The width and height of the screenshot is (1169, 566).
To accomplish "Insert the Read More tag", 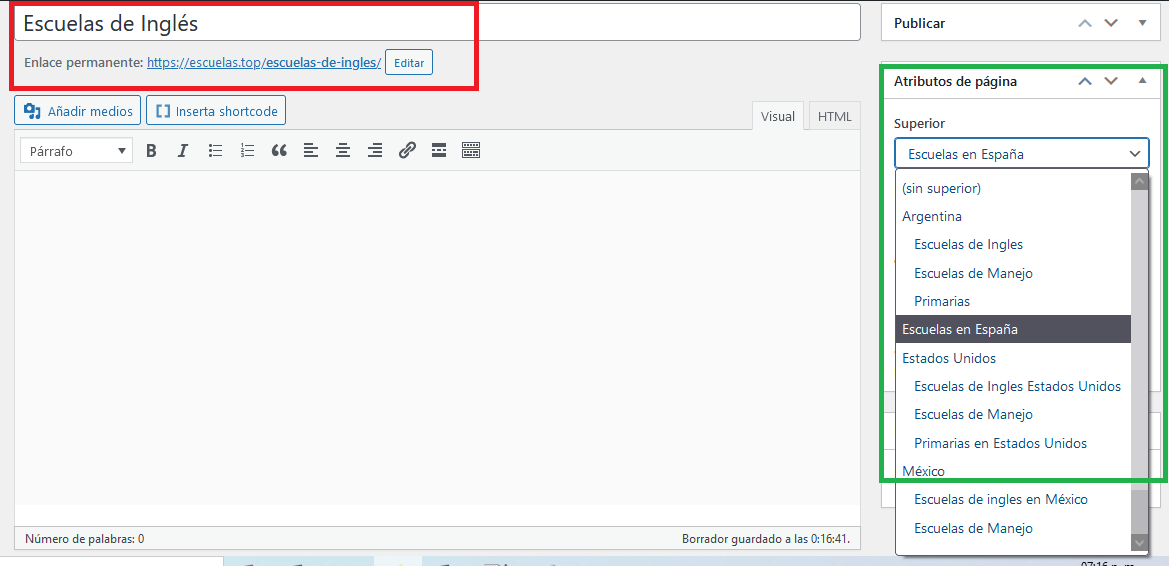I will [x=438, y=151].
